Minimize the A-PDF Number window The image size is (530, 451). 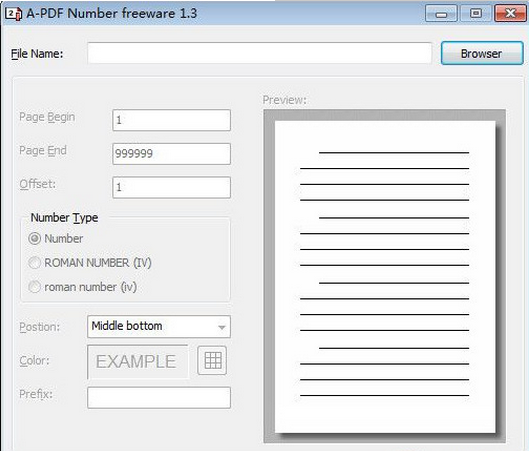(x=441, y=14)
